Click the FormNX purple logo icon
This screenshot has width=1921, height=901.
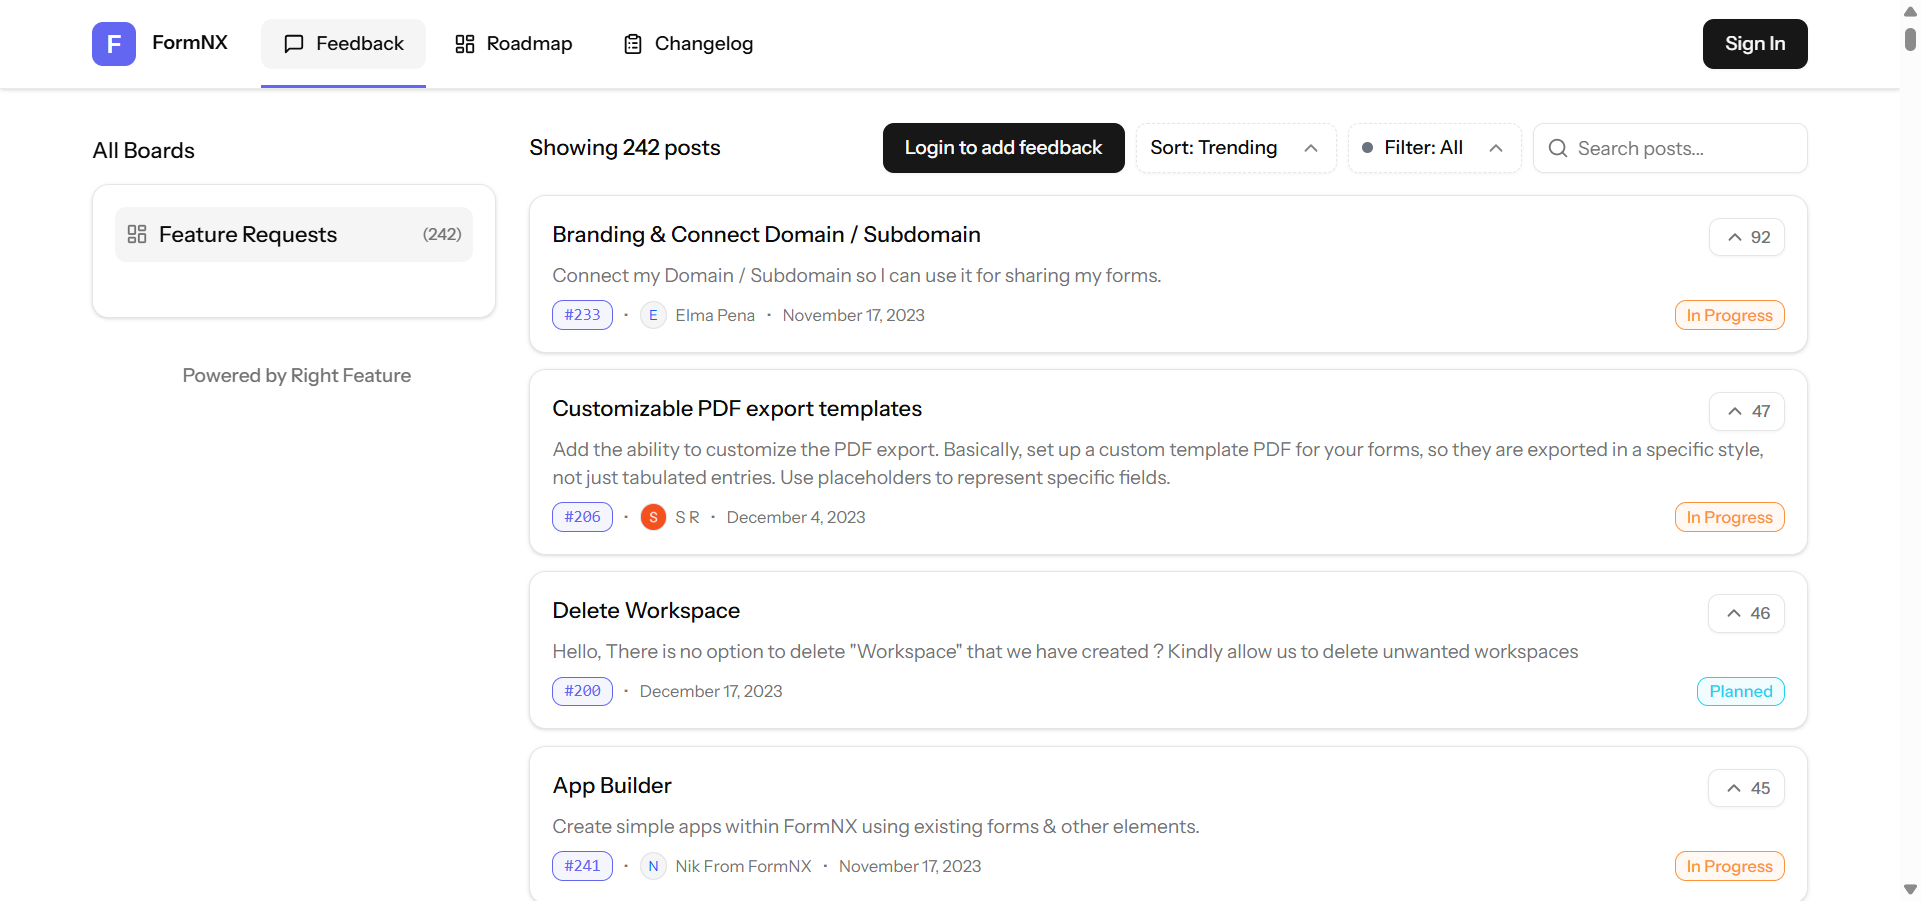114,44
